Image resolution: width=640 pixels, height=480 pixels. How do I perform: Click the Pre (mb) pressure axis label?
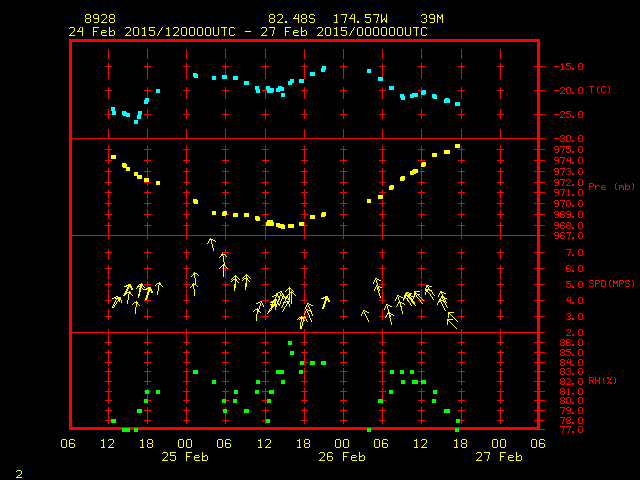click(611, 187)
